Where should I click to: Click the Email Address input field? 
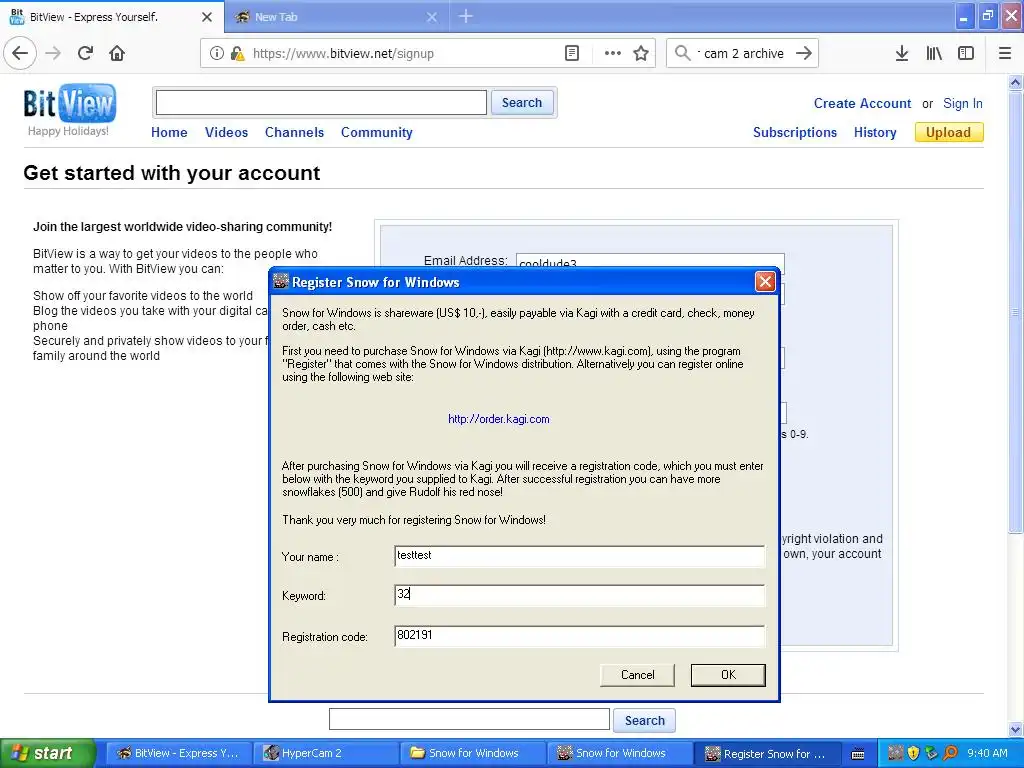(x=650, y=261)
